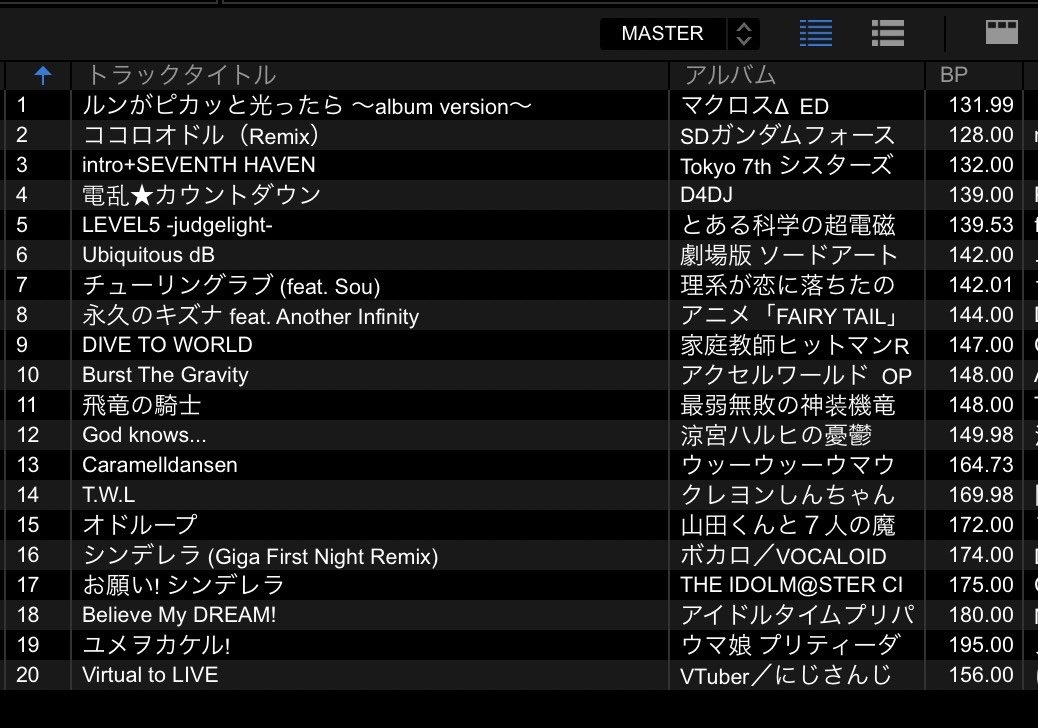The image size is (1038, 728).
Task: Open the artwork grid view icon
Action: [x=1002, y=32]
